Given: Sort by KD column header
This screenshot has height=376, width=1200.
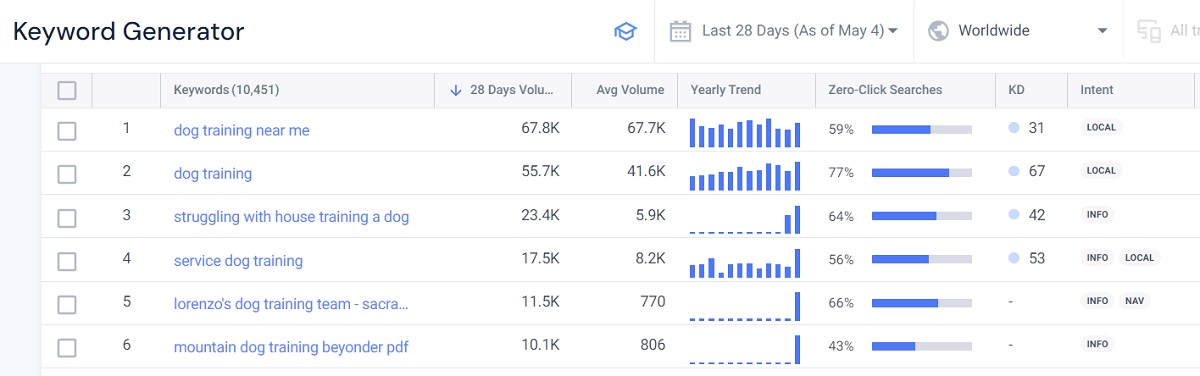Looking at the screenshot, I should click(x=1017, y=90).
